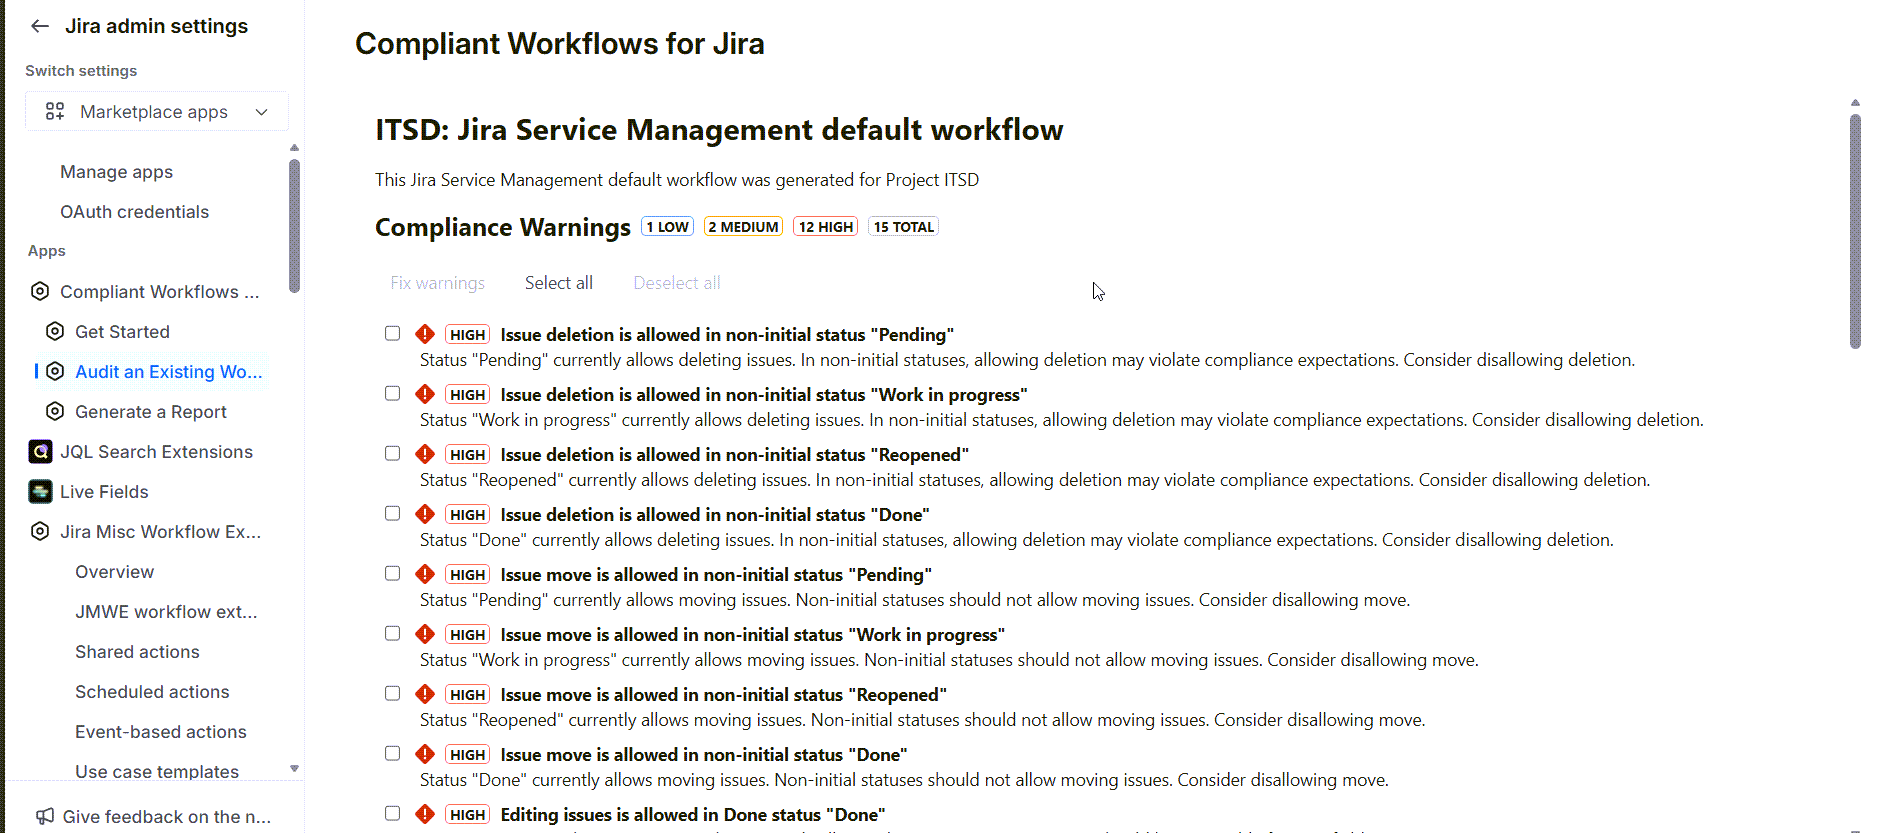Screen dimensions: 1877x833
Task: Click the warning icon for move in "Work in progress"
Action: tap(425, 634)
